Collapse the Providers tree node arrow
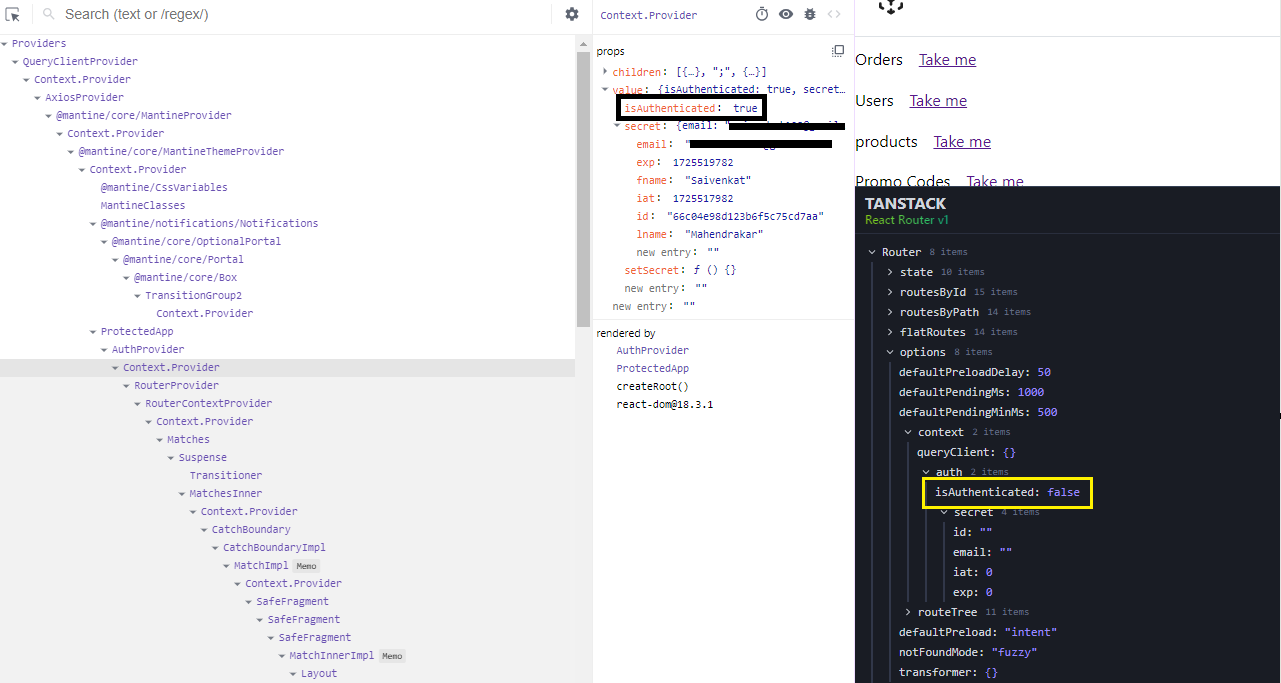Screen dimensions: 1281x683 (x=5, y=44)
